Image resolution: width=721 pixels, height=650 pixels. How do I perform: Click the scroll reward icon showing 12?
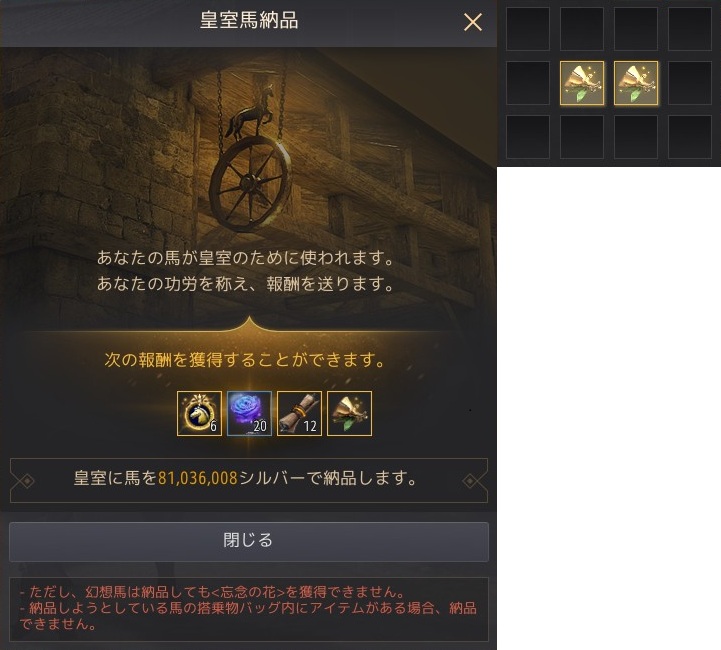(x=299, y=413)
